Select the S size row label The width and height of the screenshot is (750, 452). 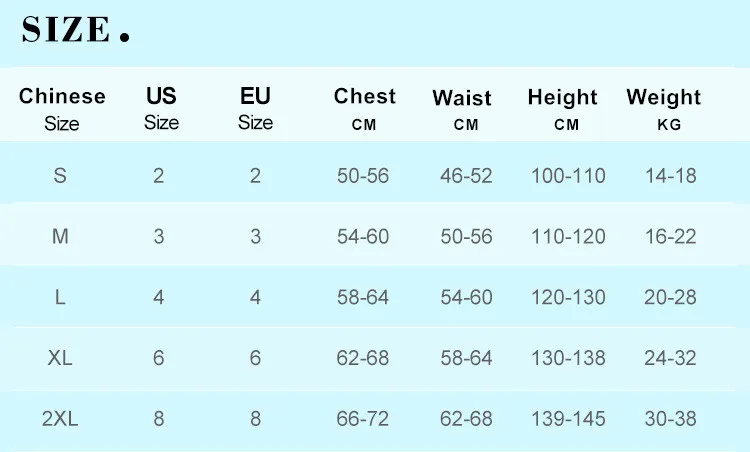coord(60,176)
